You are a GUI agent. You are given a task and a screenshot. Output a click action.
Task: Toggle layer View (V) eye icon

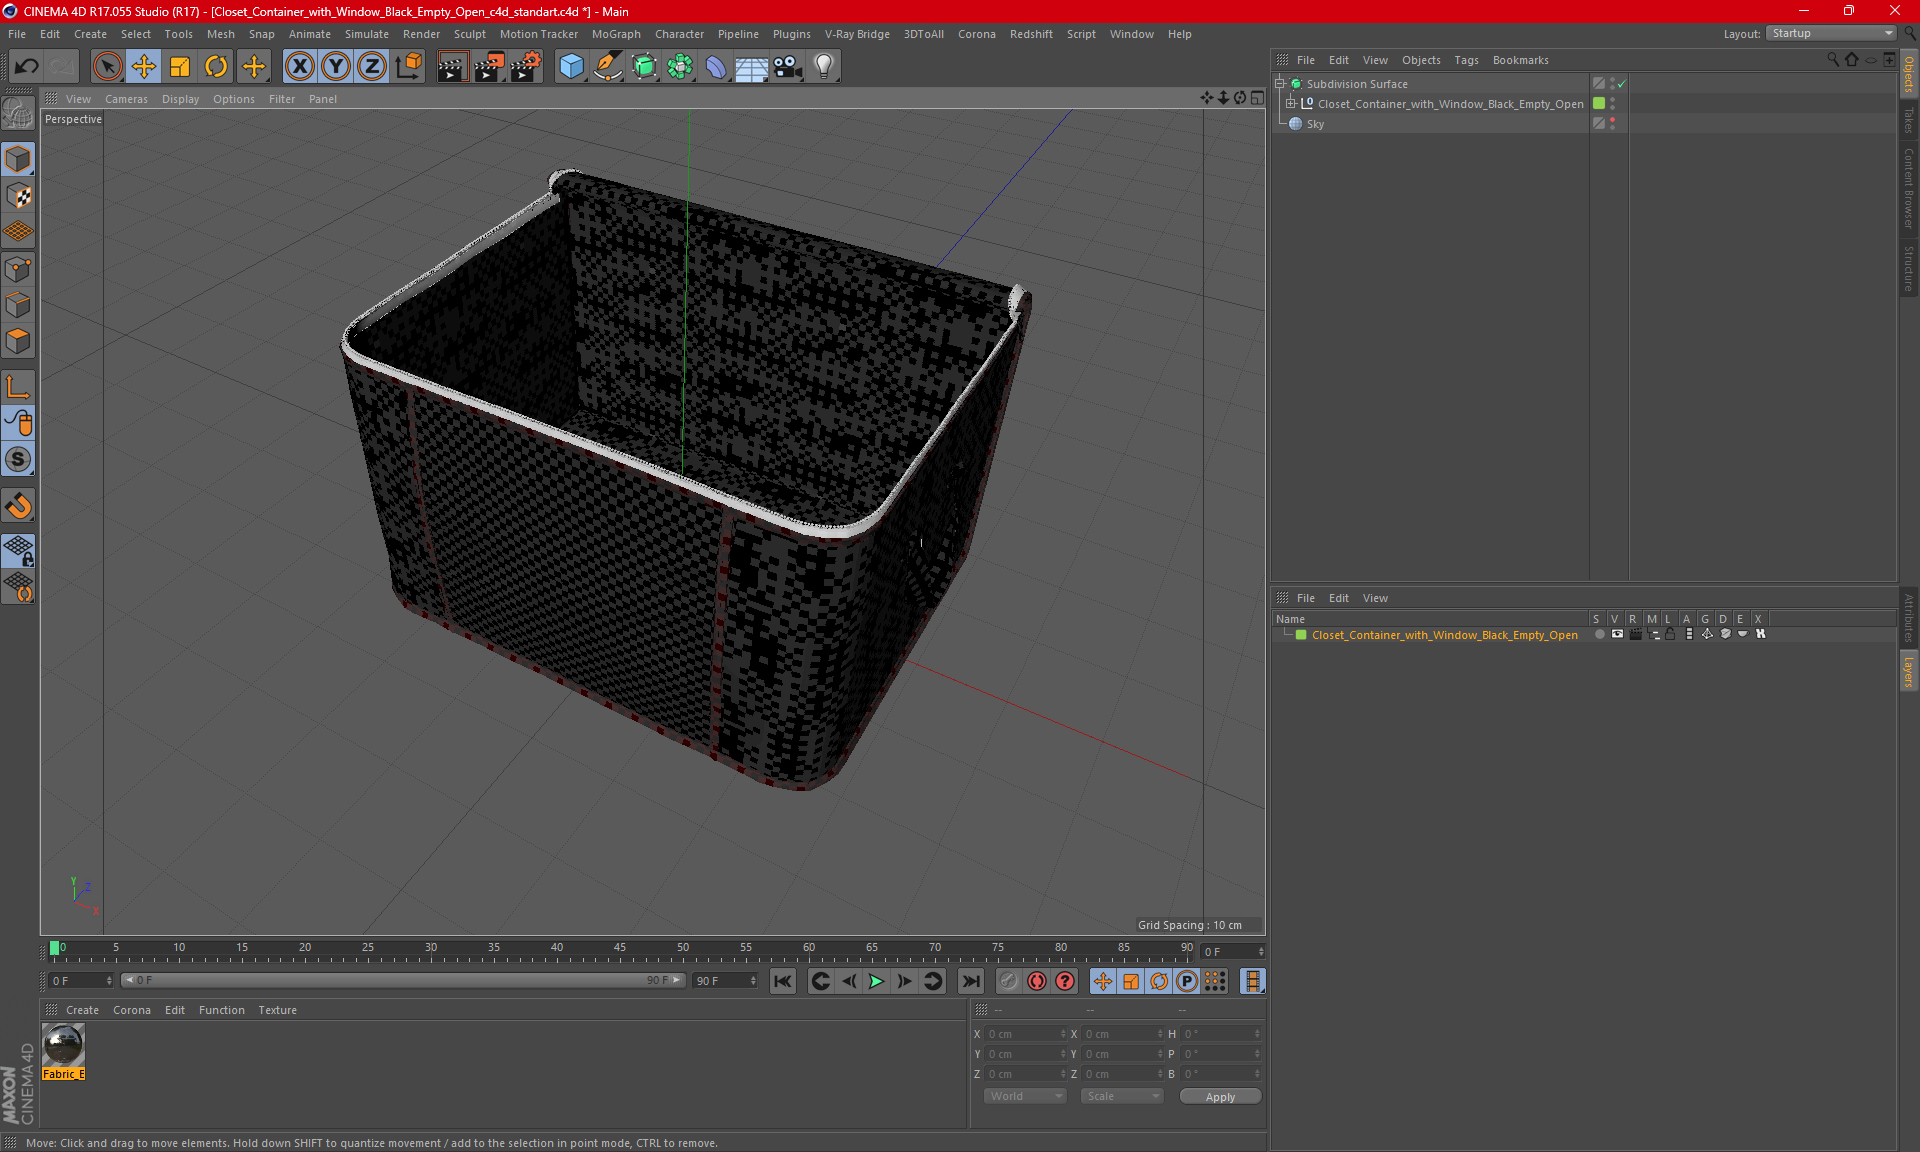(1617, 634)
